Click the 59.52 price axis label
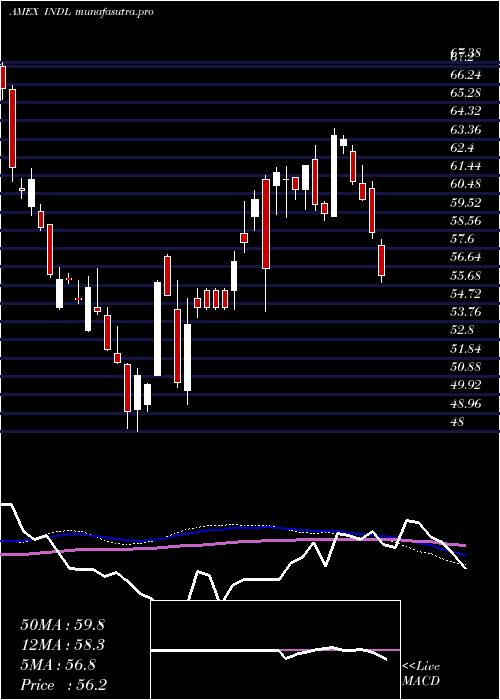The image size is (500, 700). pos(466,203)
